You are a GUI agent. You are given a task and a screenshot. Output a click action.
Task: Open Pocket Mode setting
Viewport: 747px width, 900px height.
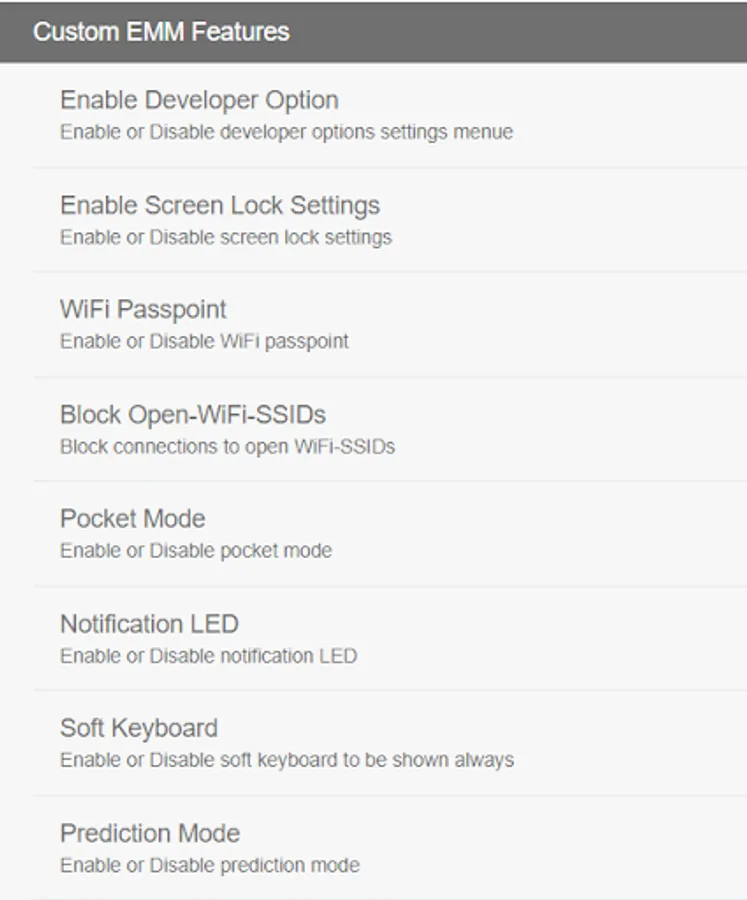390,534
